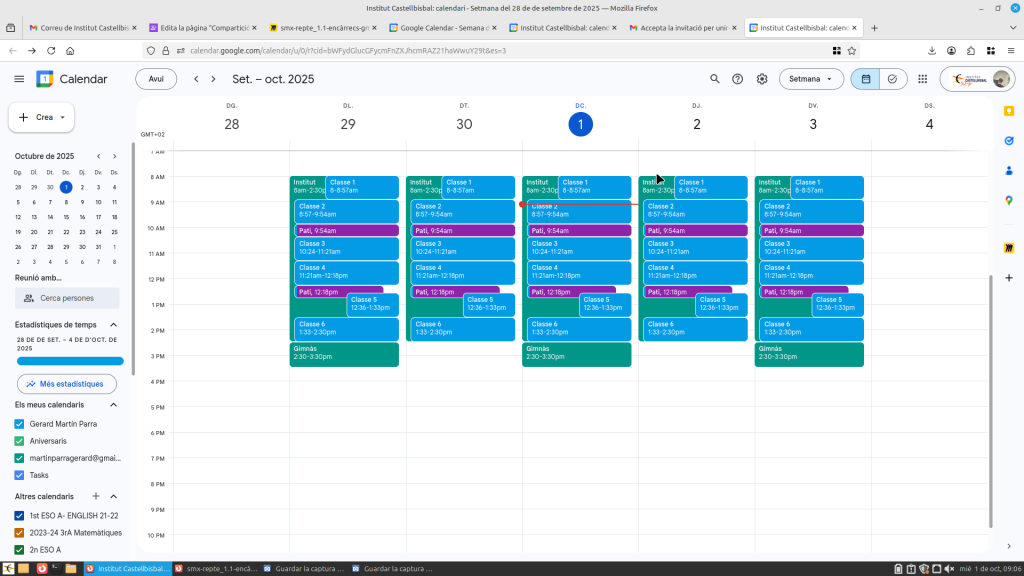Open the settings gear menu
Image resolution: width=1024 pixels, height=576 pixels.
coord(762,79)
